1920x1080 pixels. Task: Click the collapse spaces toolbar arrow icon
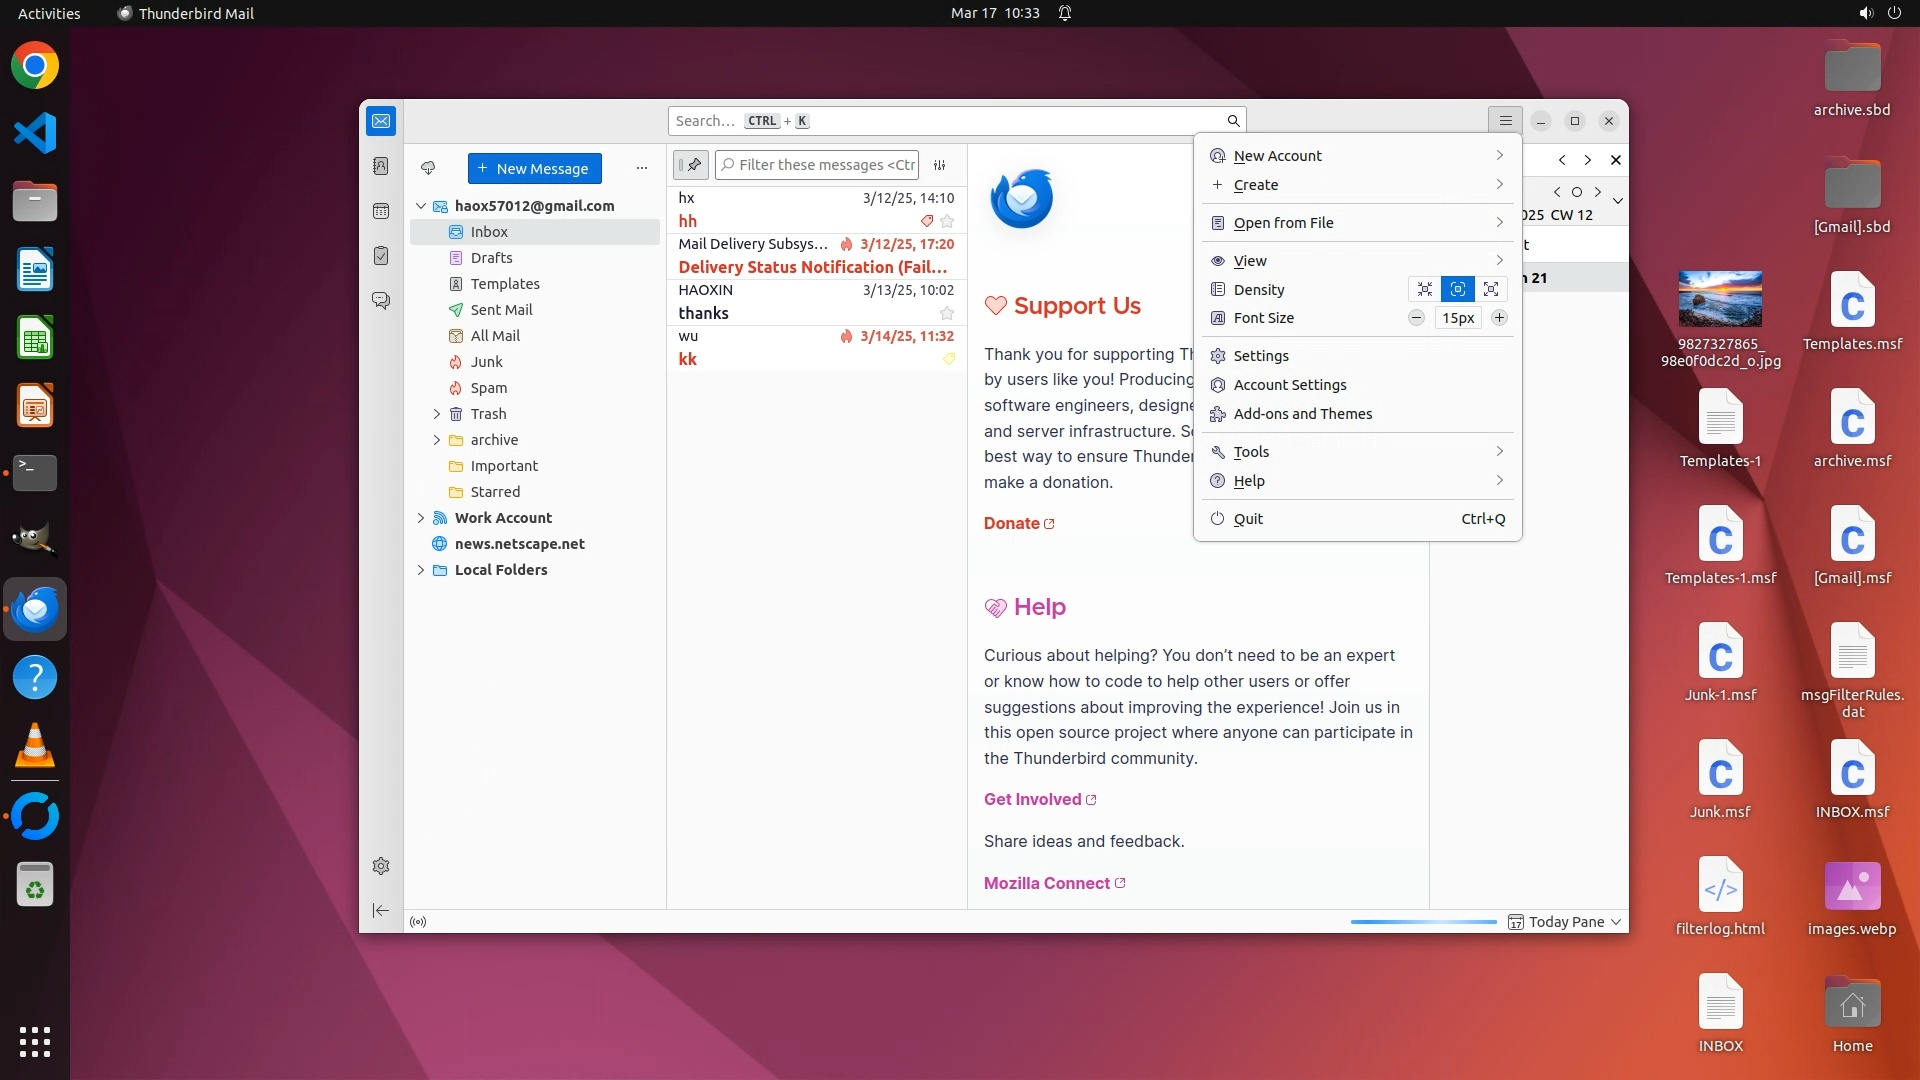point(381,910)
